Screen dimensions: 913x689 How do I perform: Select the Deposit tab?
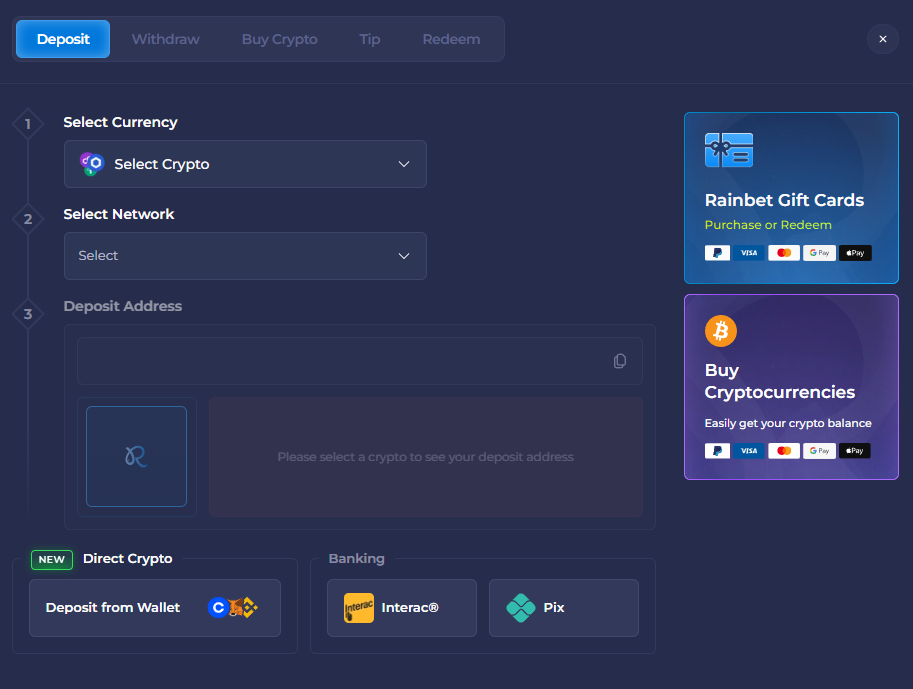click(63, 40)
